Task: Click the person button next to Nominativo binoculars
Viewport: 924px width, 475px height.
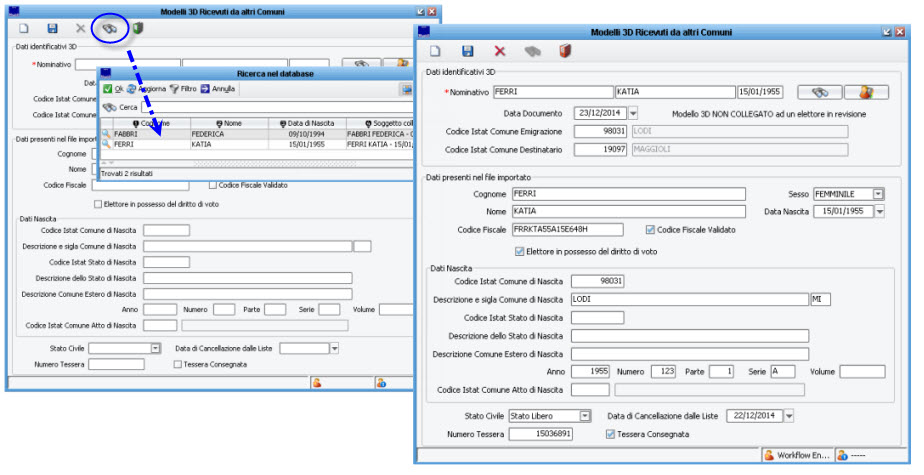Action: coord(866,92)
